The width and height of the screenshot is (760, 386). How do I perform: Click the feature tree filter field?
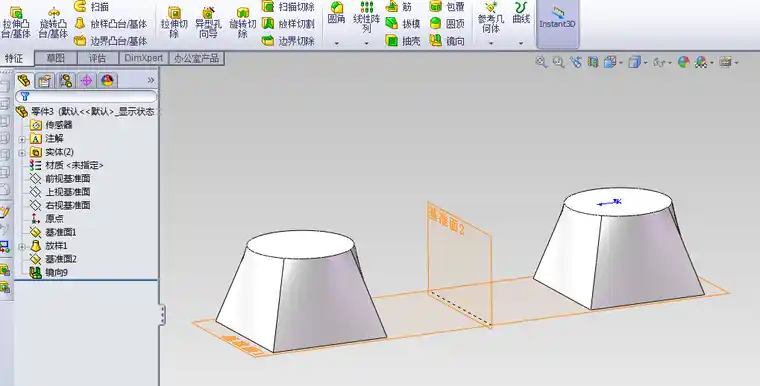86,96
